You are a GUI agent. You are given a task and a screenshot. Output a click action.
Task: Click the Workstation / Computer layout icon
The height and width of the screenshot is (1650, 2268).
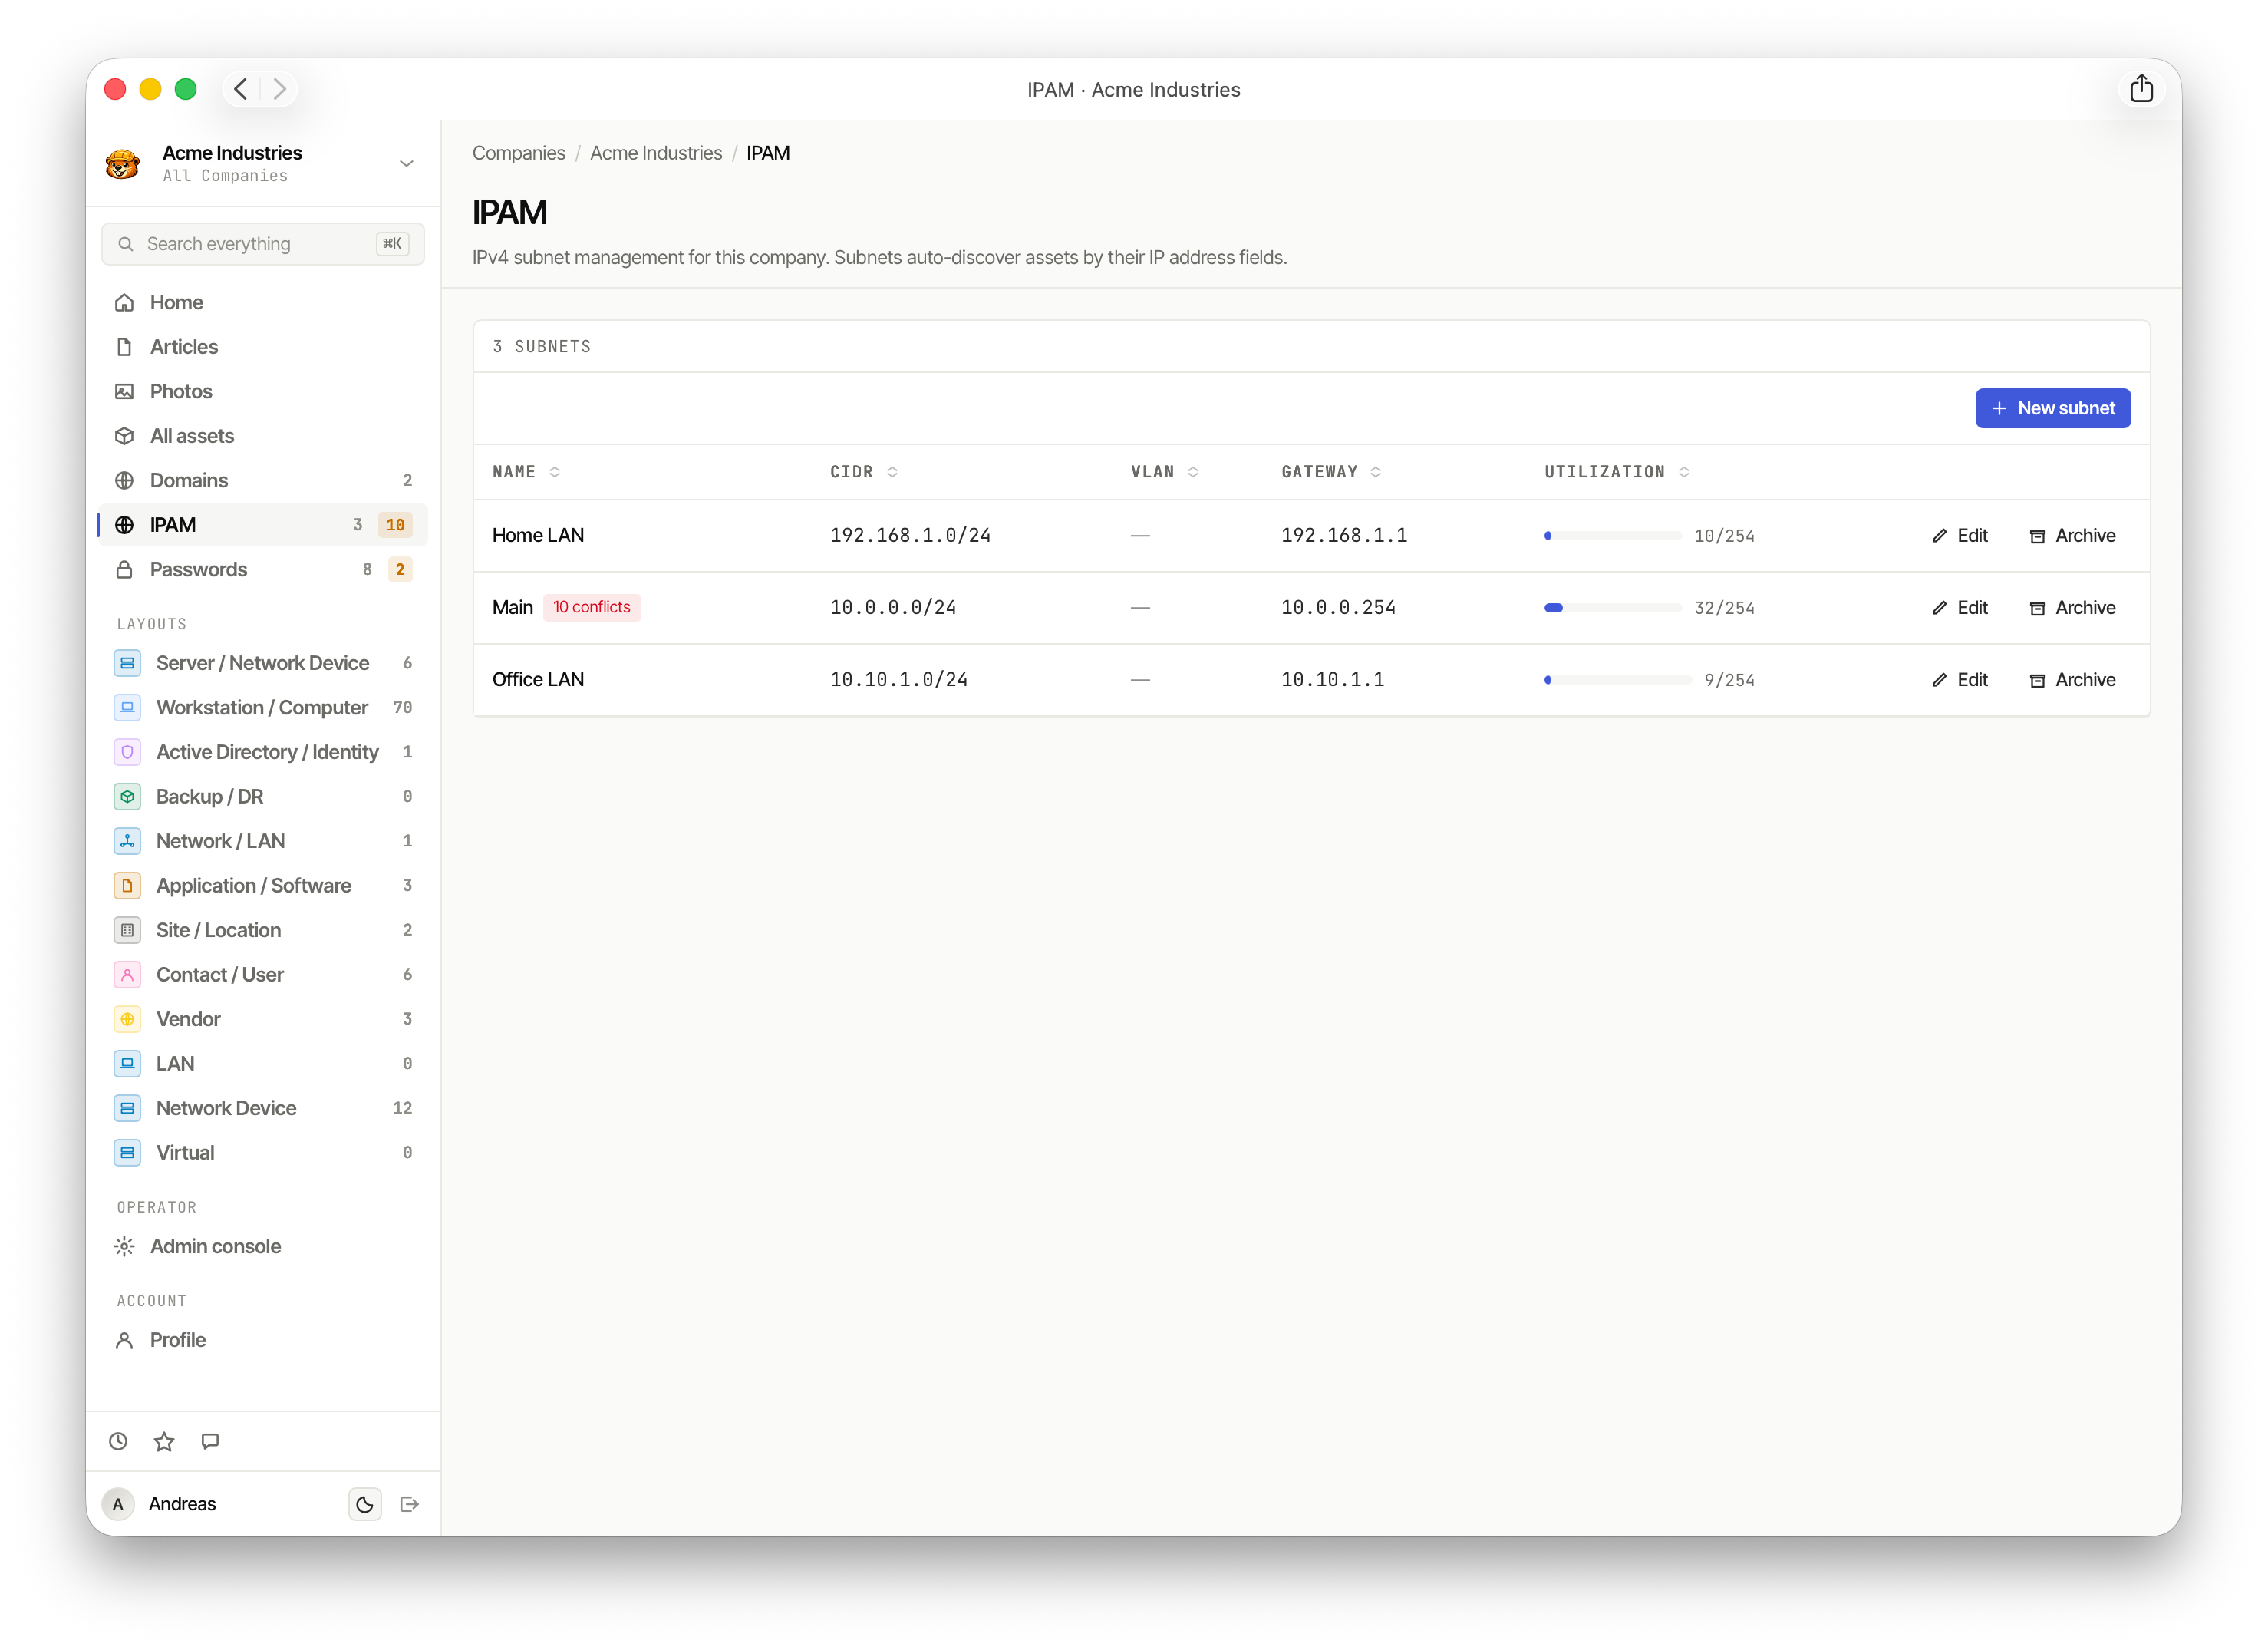coord(127,707)
